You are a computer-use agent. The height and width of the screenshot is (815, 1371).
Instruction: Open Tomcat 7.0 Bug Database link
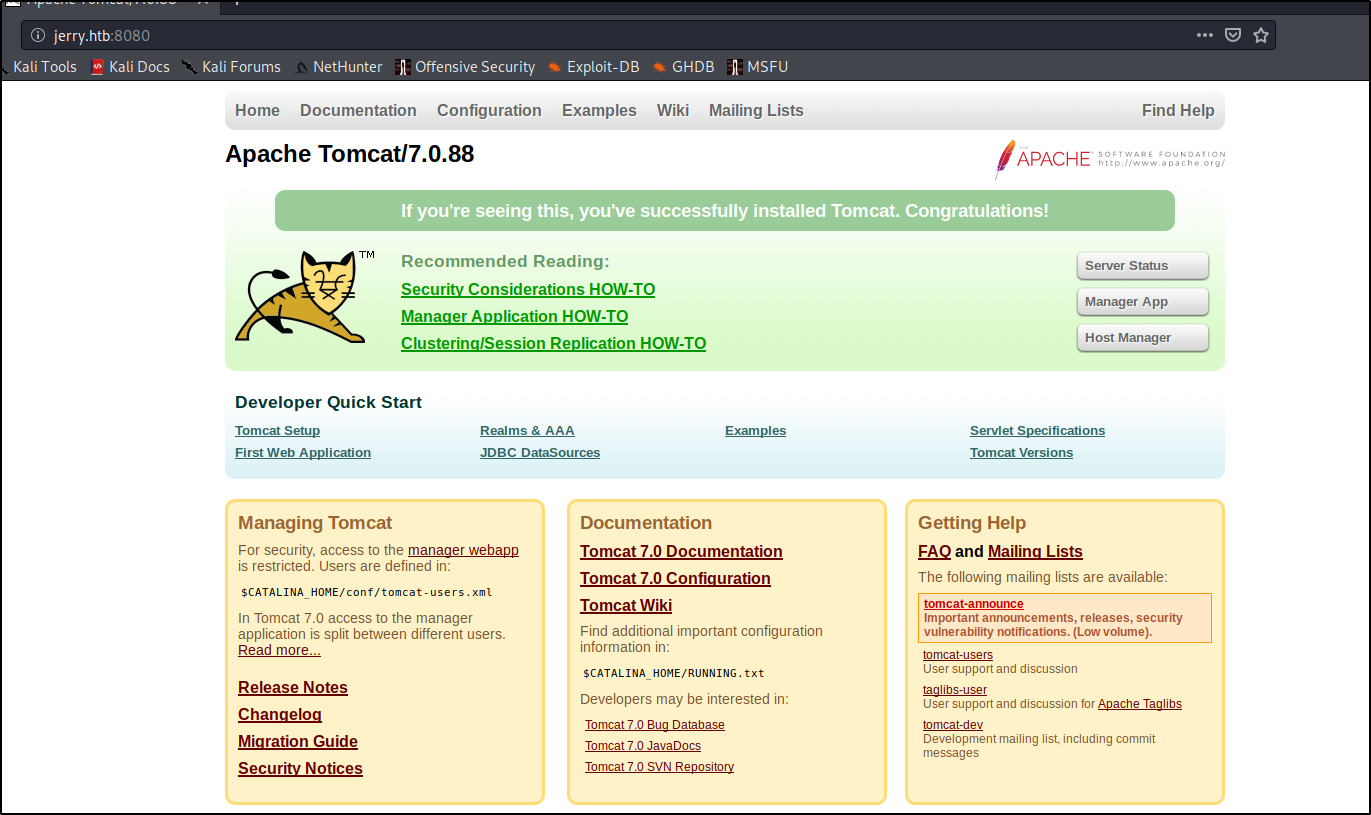click(655, 725)
